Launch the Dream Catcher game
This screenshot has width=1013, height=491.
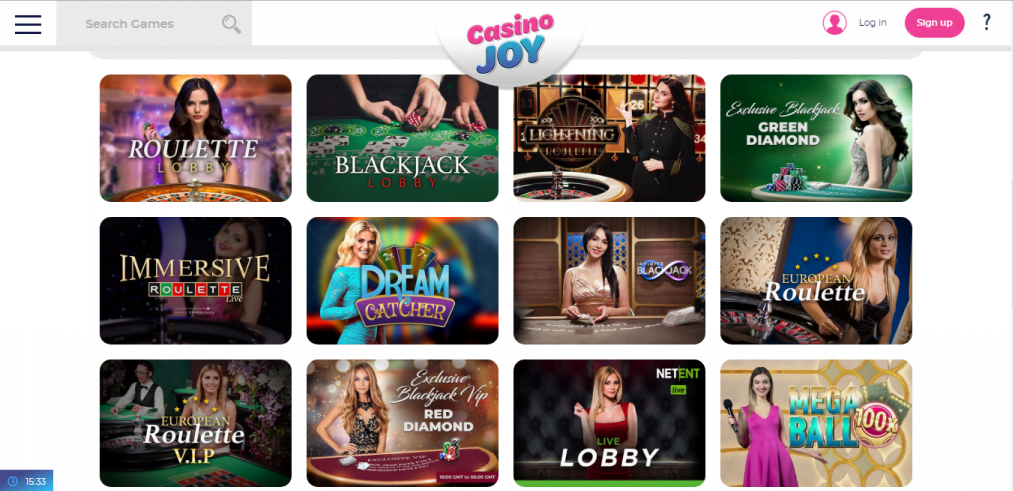[402, 280]
